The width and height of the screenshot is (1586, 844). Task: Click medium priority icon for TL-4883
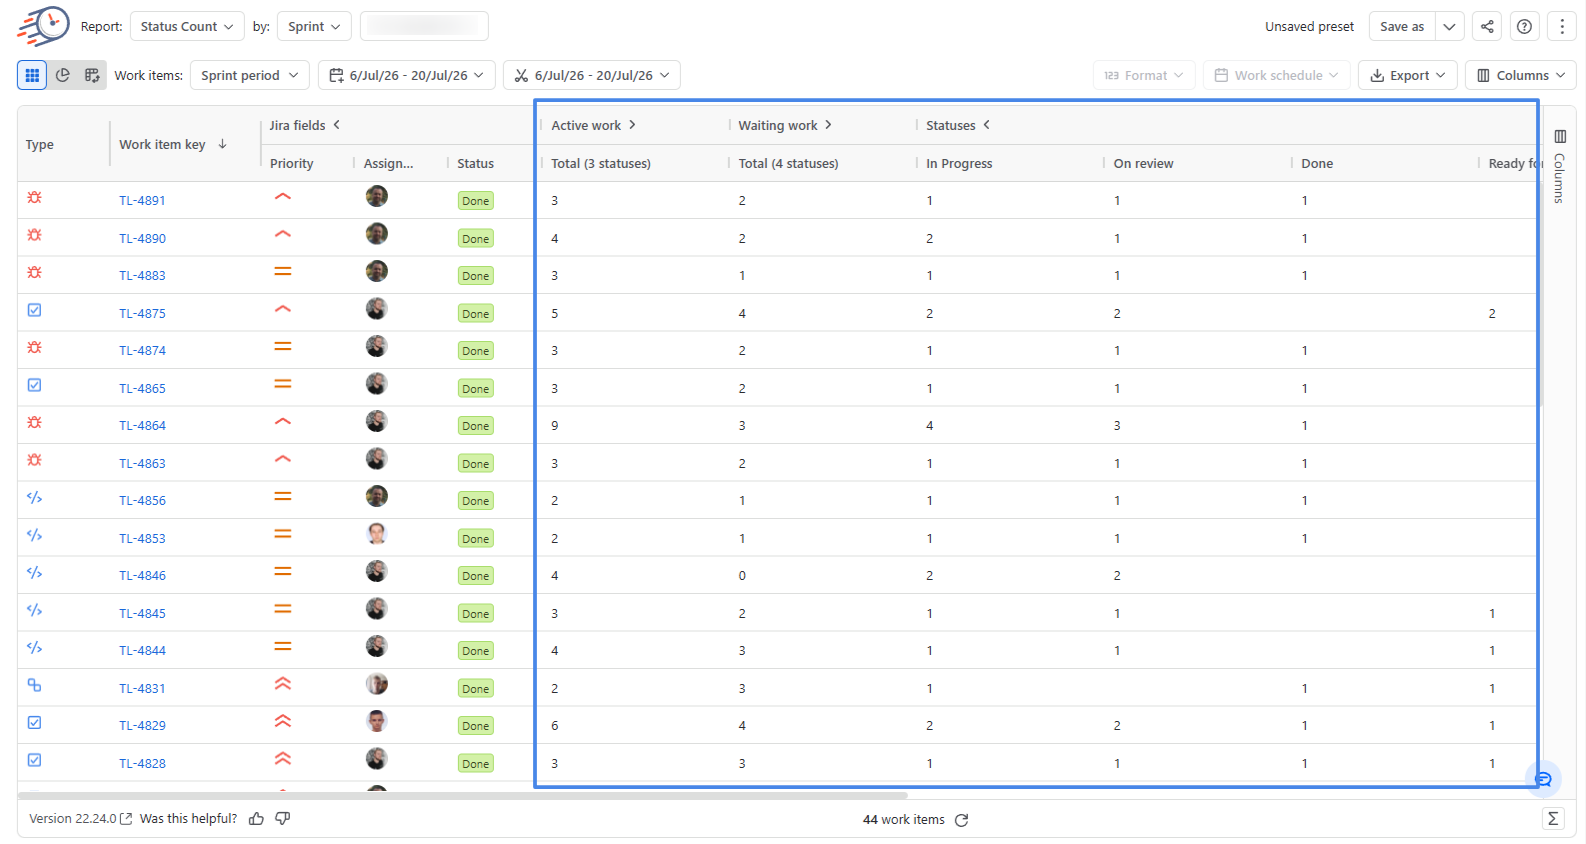[x=283, y=272]
